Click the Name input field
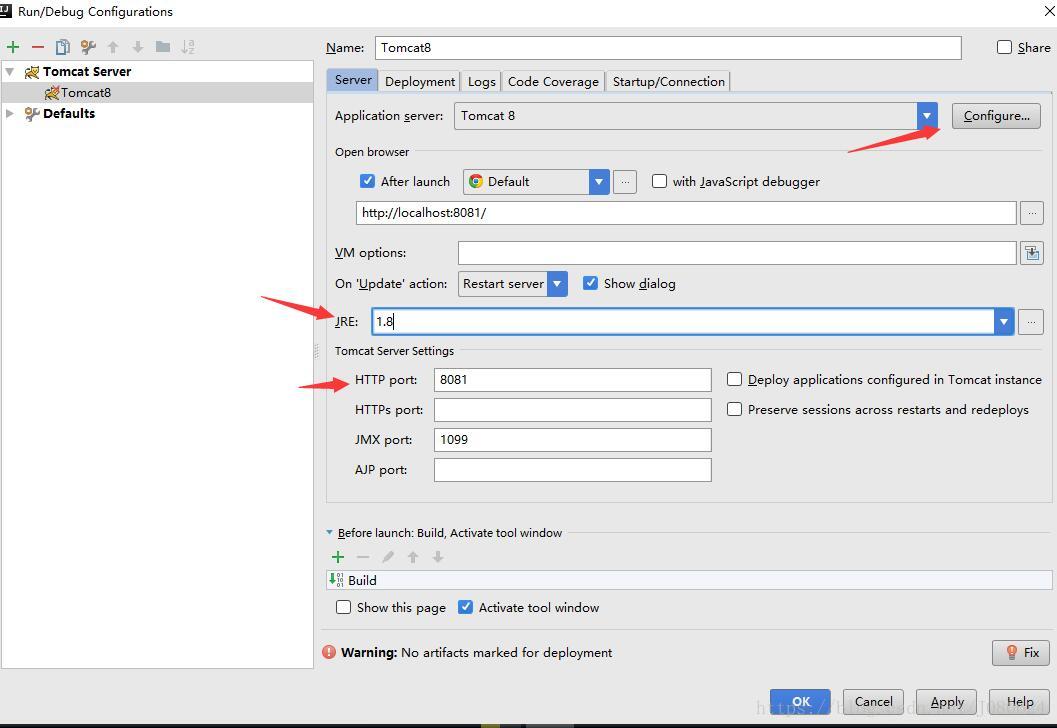This screenshot has height=728, width=1057. coord(668,48)
